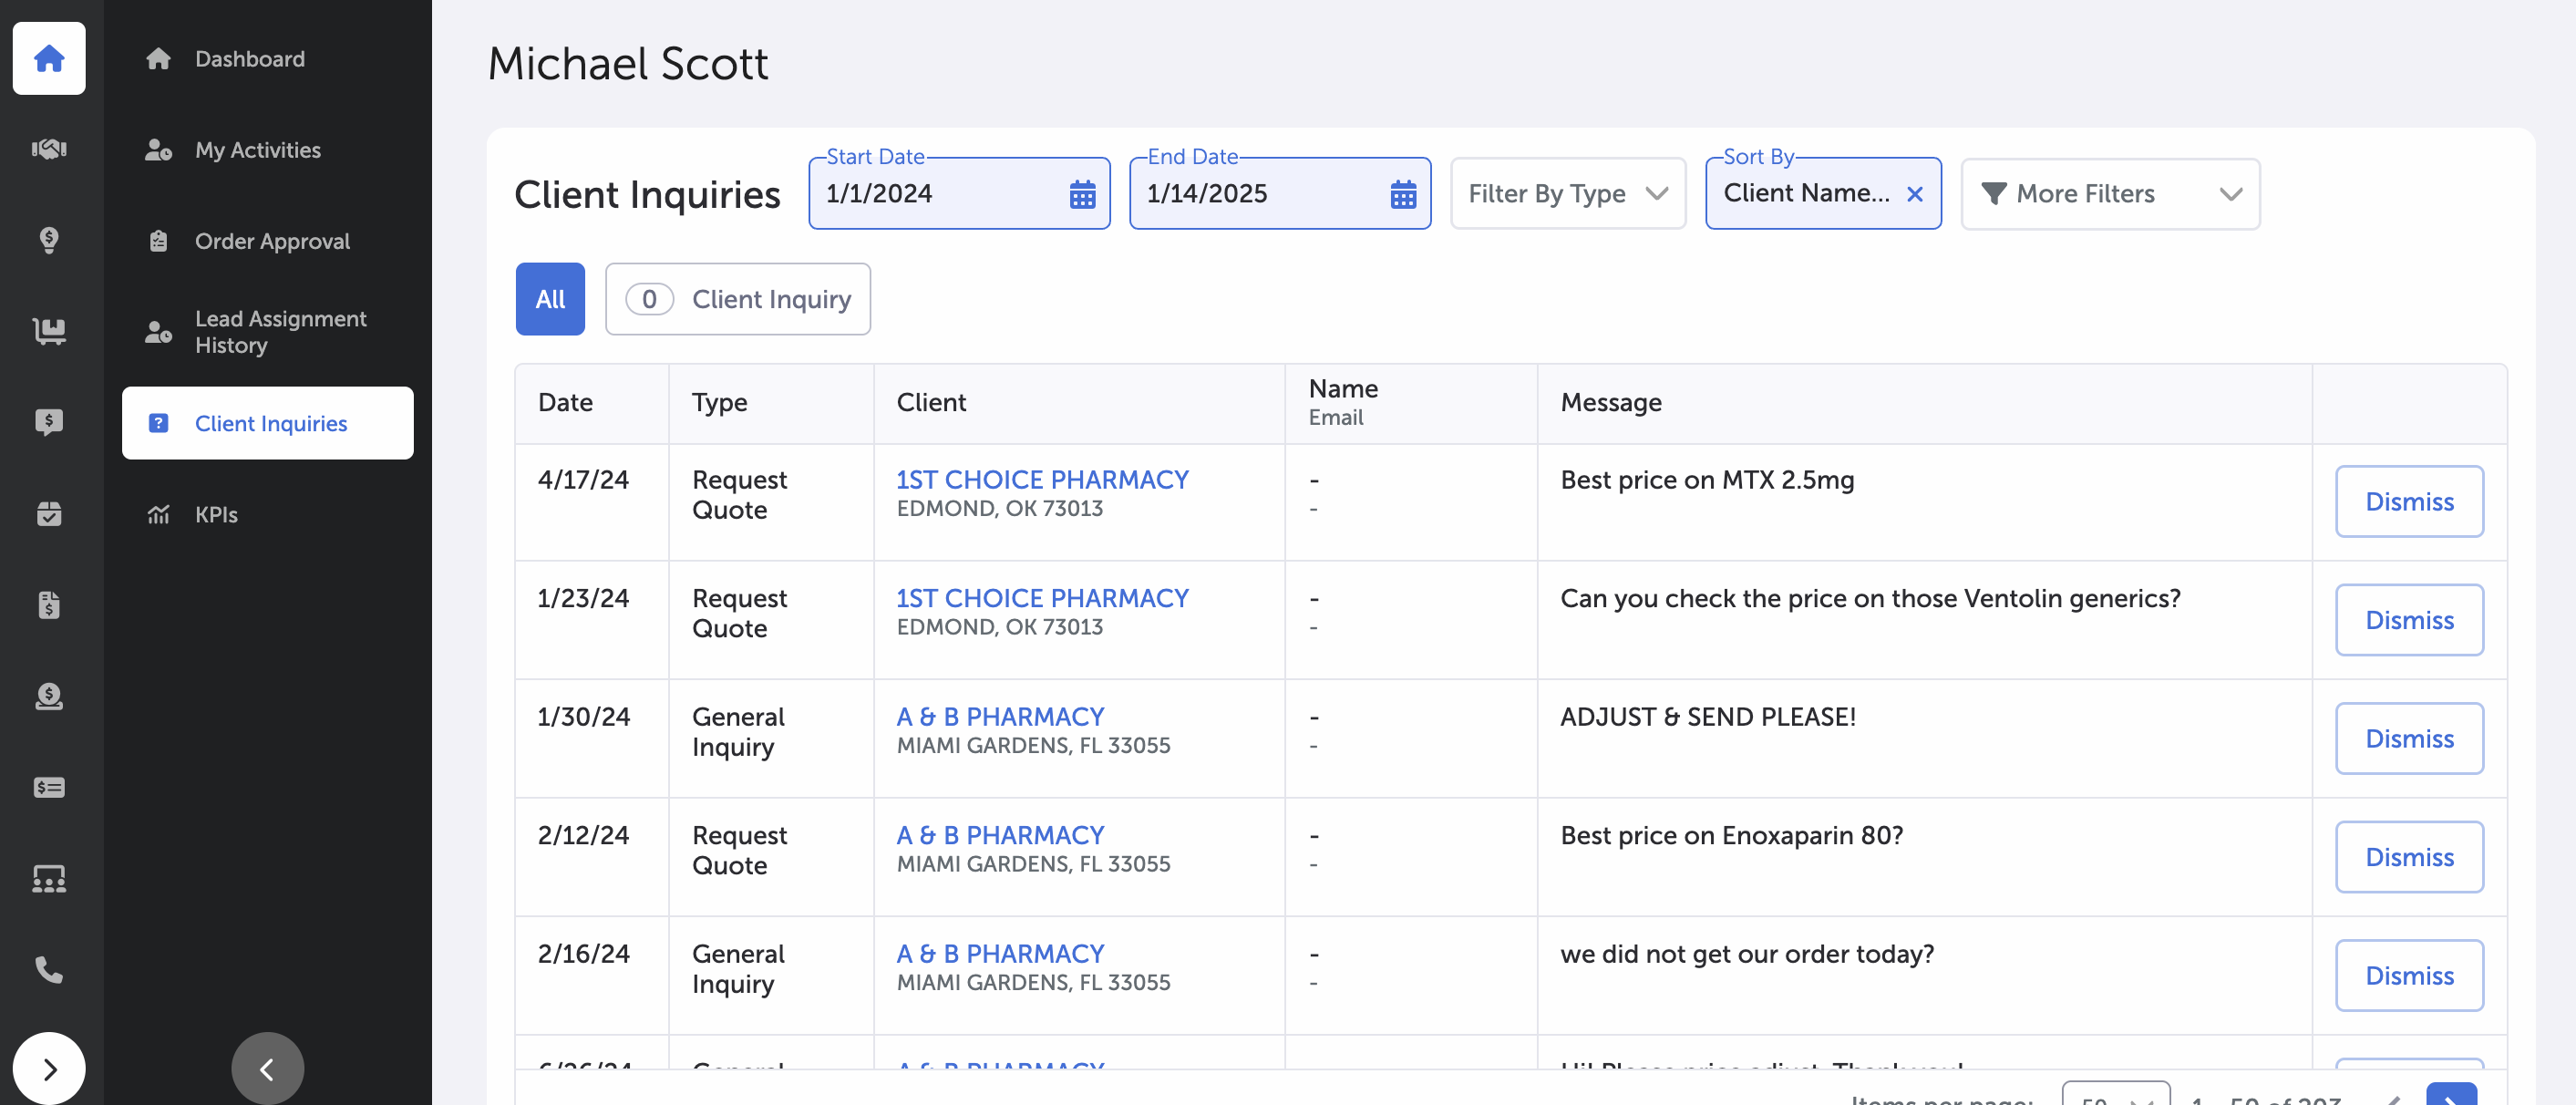Select the presentation audience icon in the left rail

(49, 879)
